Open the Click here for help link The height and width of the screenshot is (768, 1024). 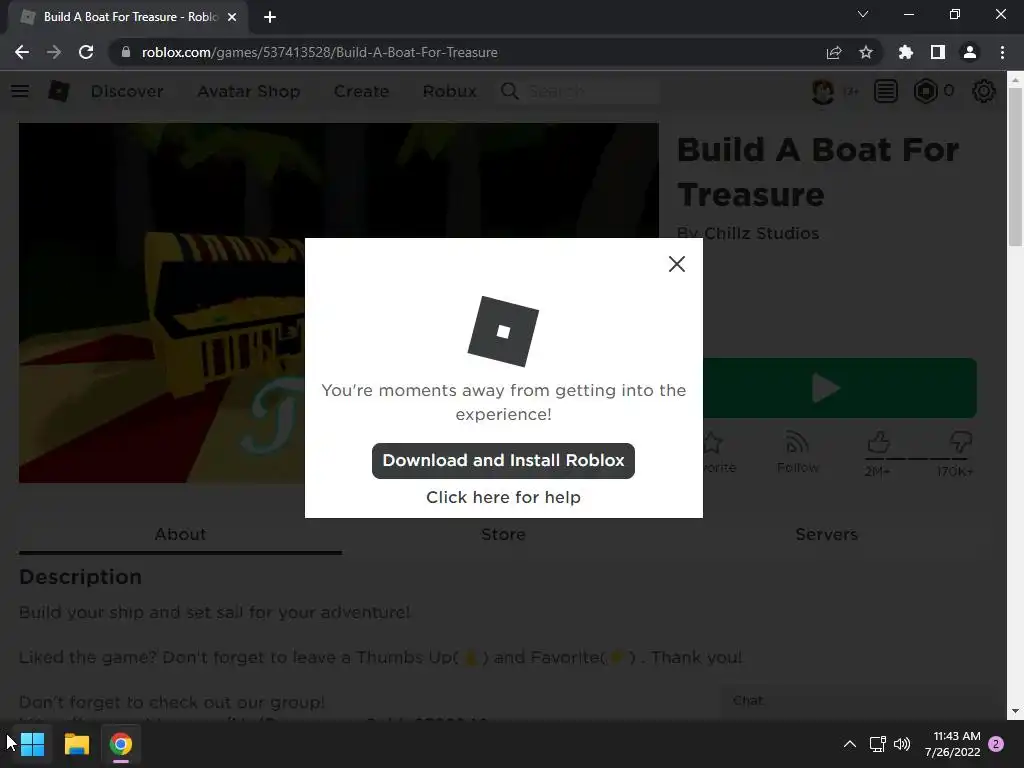pos(503,497)
